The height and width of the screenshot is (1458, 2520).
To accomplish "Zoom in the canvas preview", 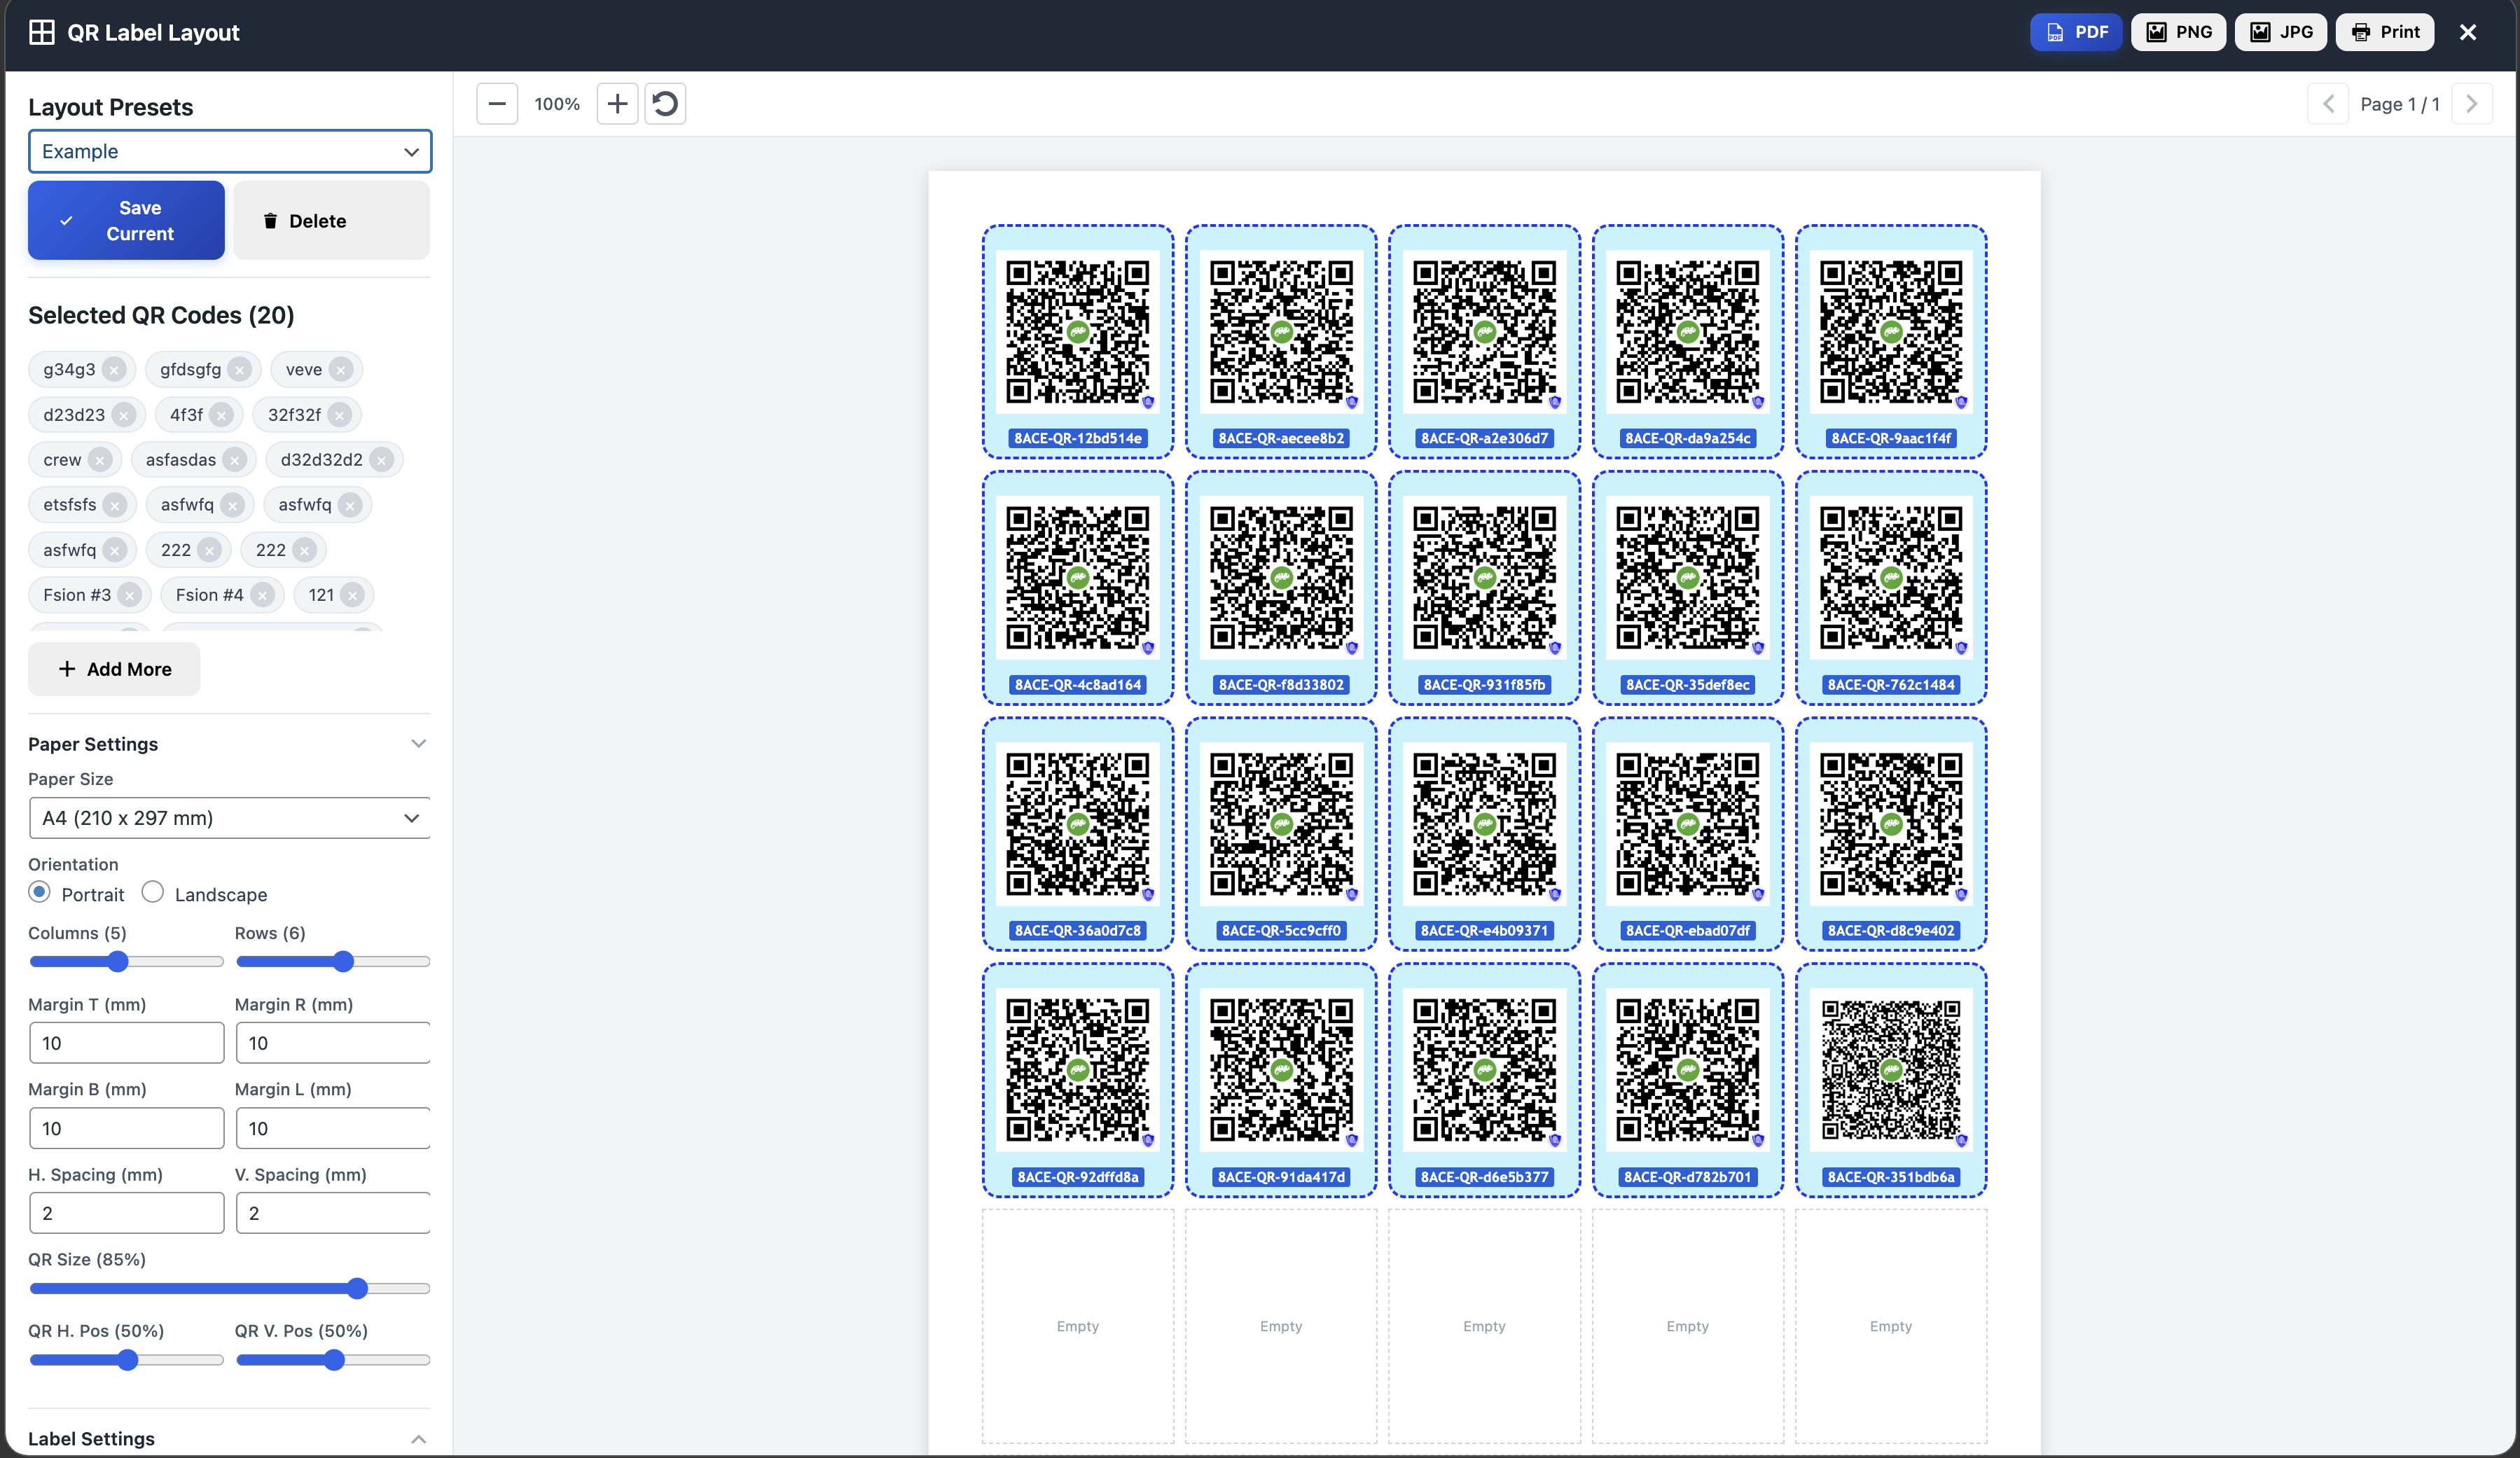I will tap(617, 103).
